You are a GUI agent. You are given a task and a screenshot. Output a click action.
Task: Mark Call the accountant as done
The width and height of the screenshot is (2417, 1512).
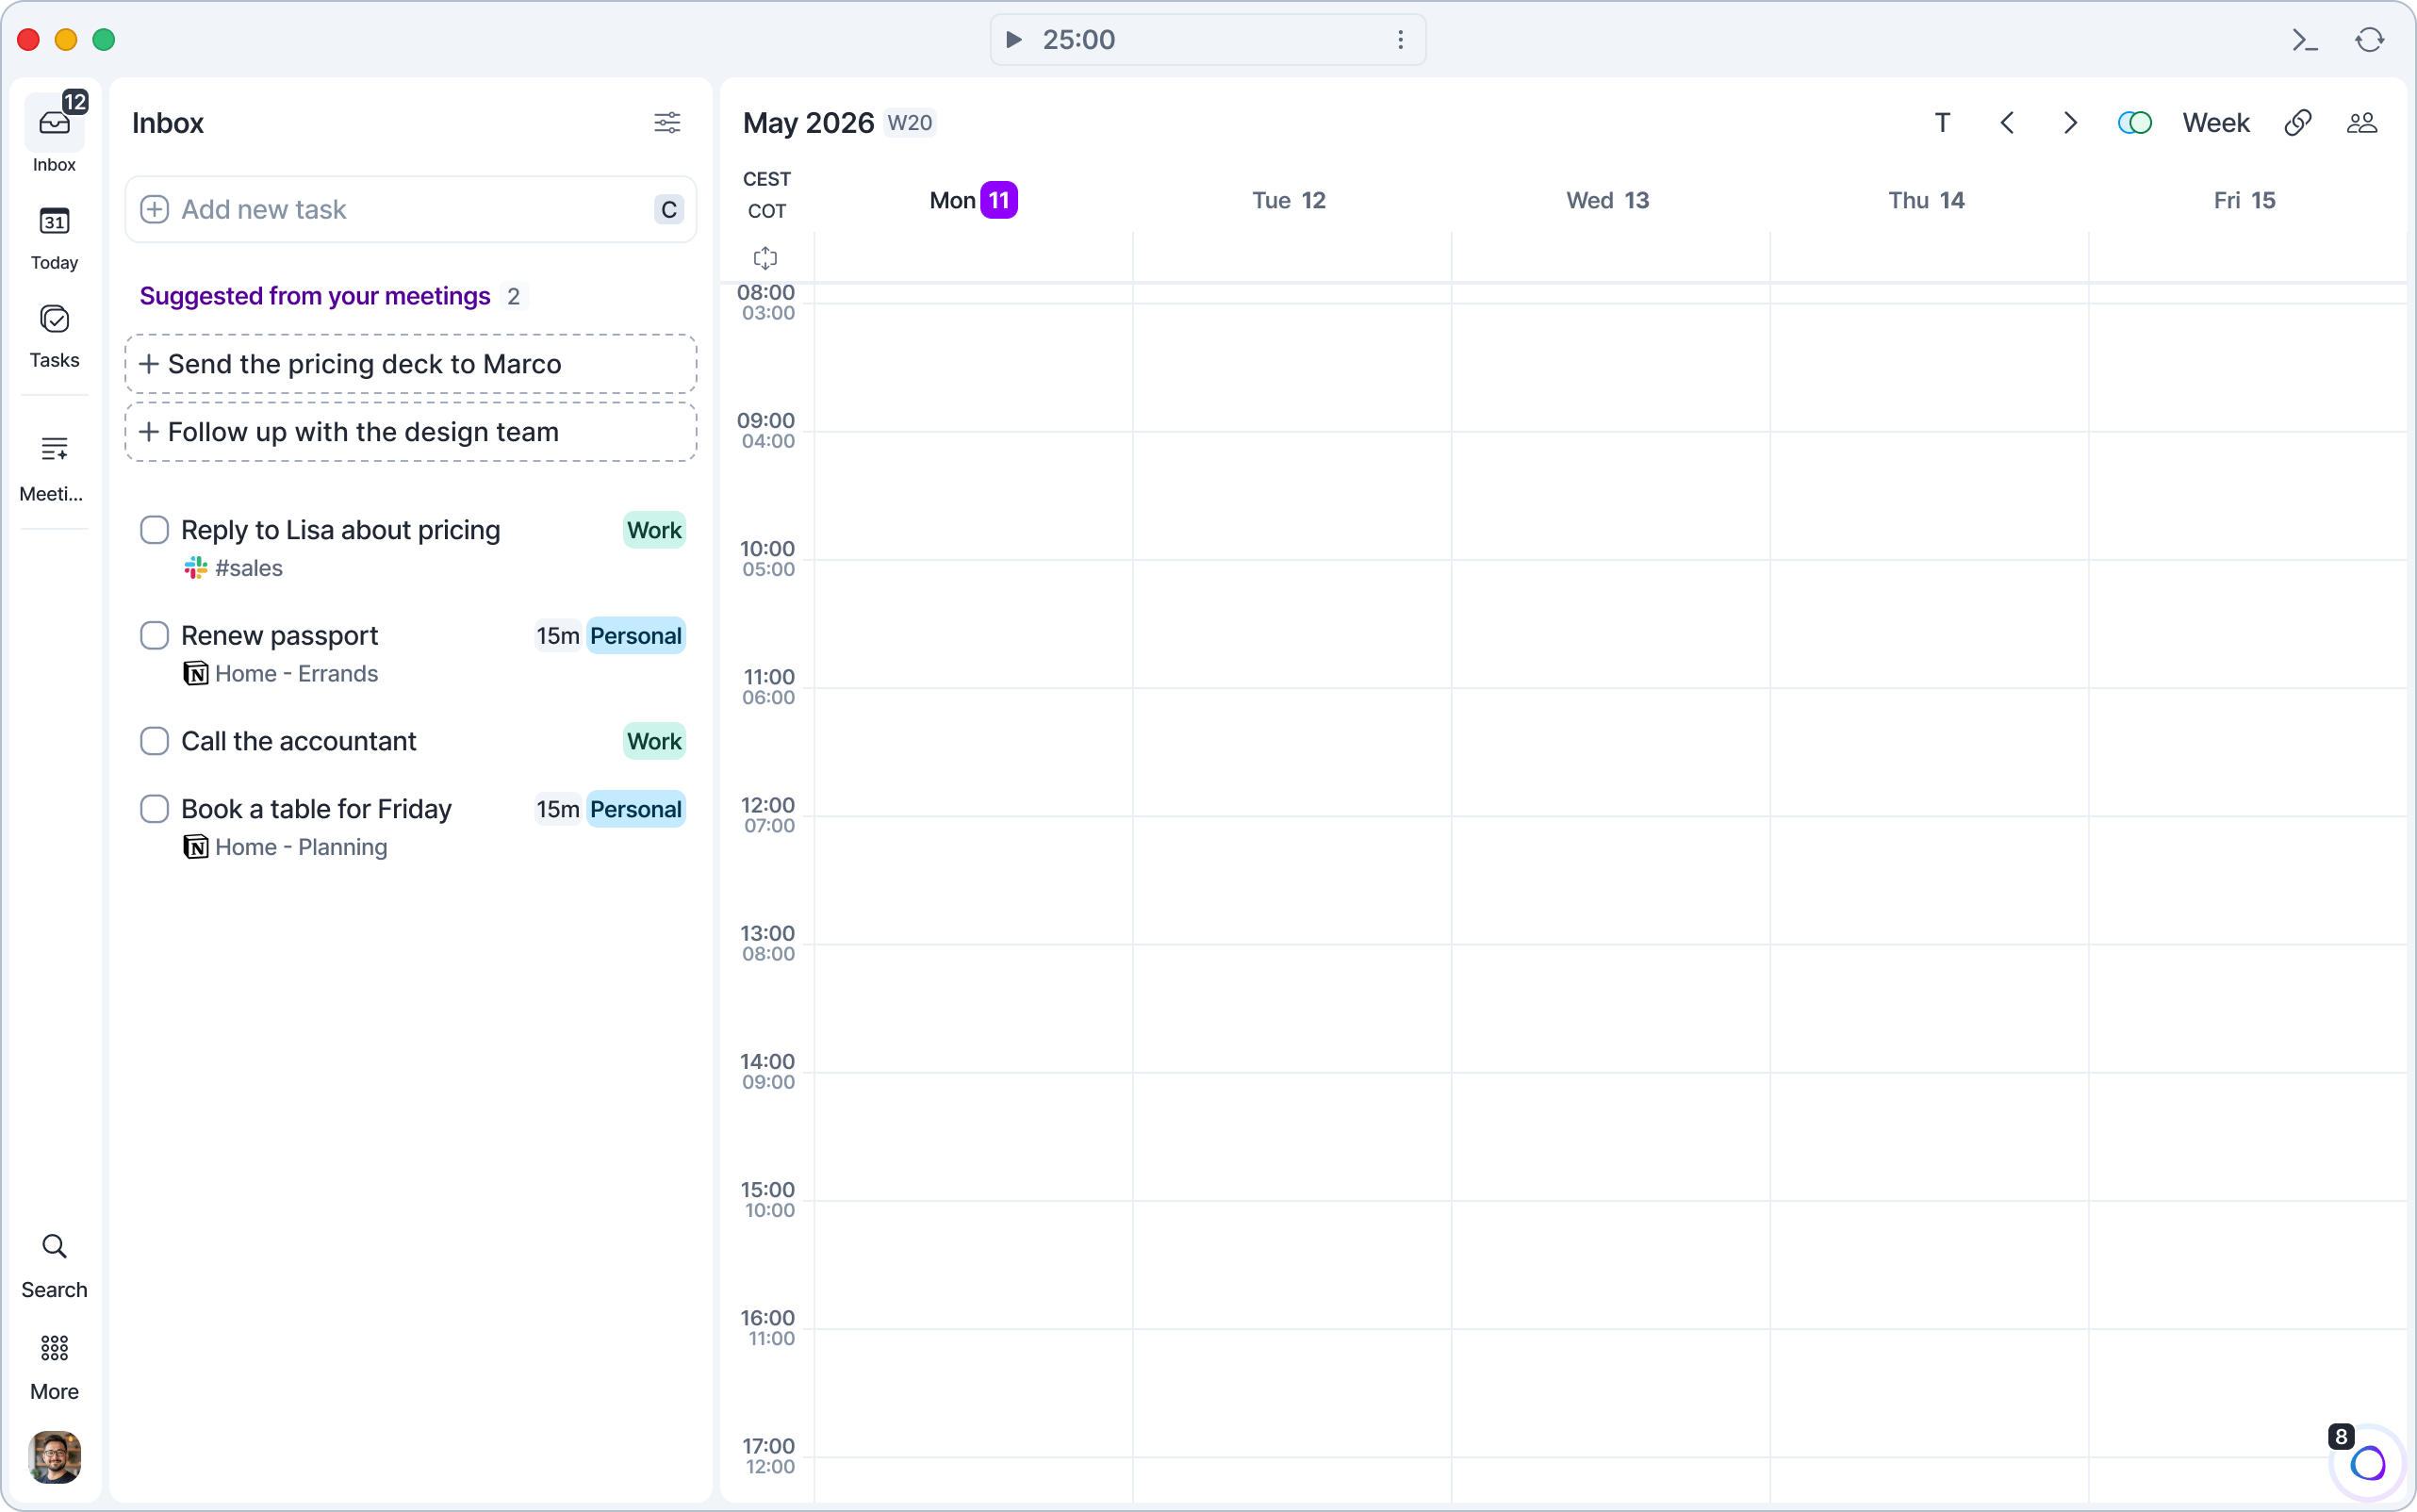[x=154, y=741]
